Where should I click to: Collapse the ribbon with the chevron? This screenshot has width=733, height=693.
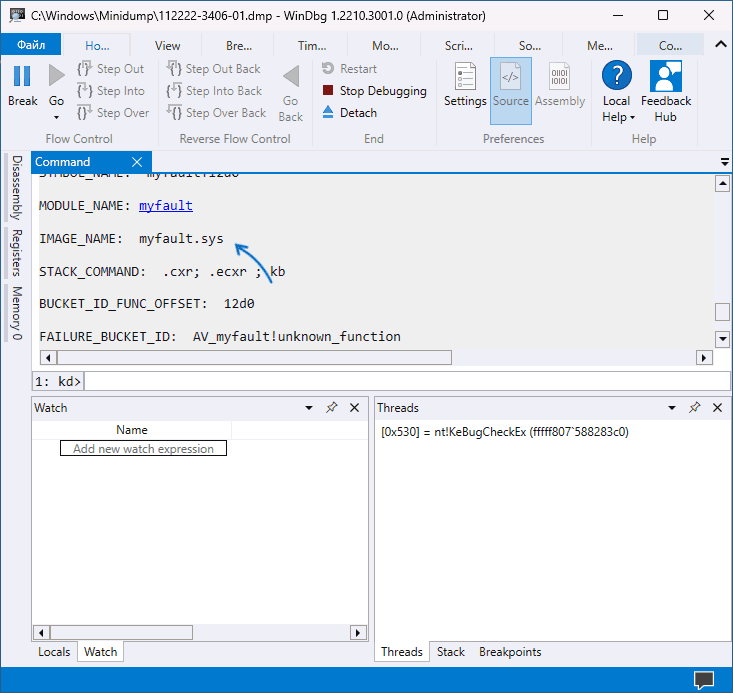720,44
